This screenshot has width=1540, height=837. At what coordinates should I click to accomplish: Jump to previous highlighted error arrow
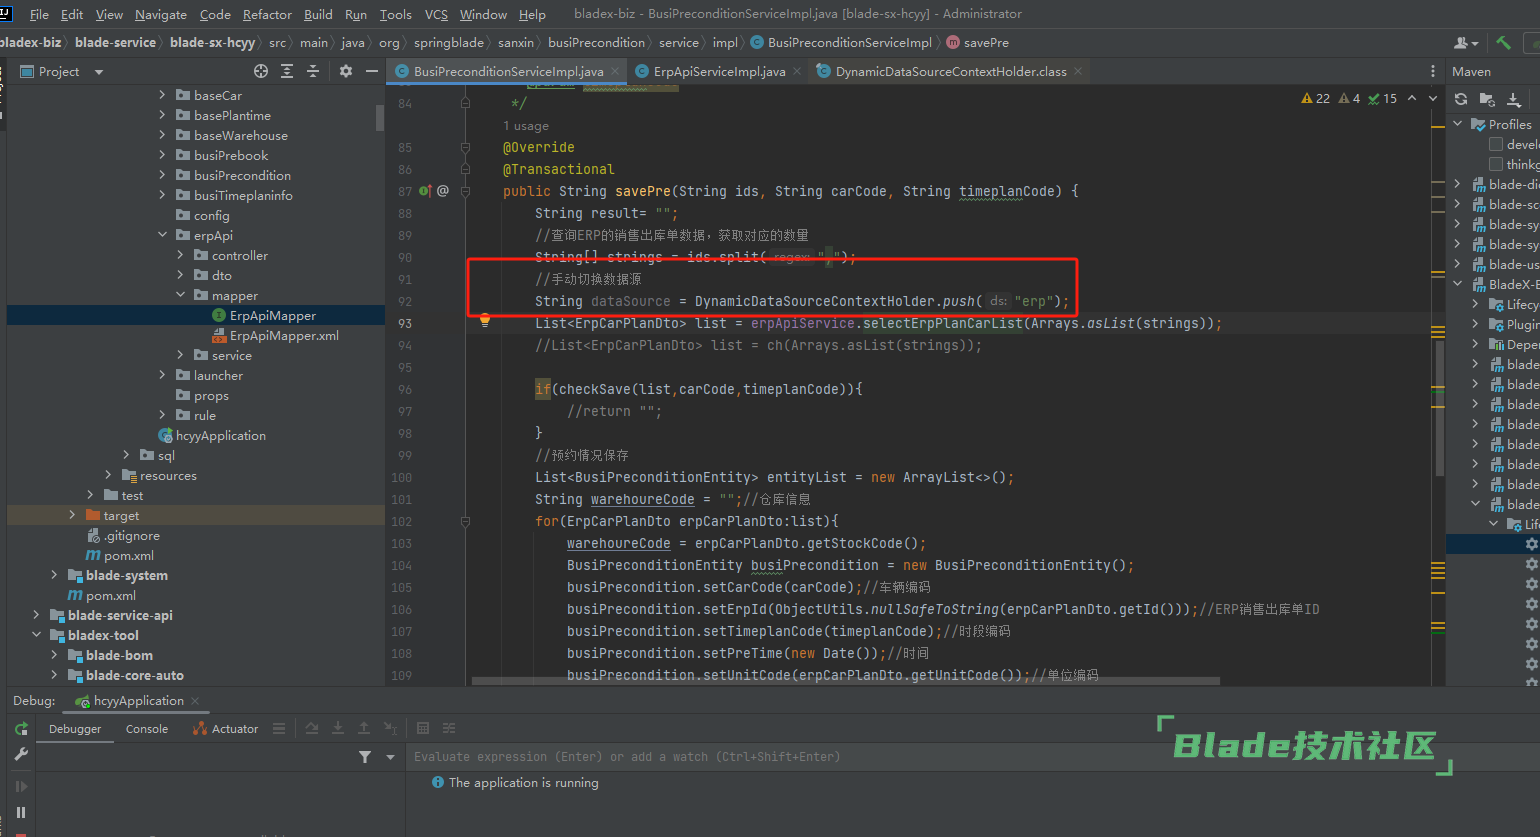click(1411, 98)
